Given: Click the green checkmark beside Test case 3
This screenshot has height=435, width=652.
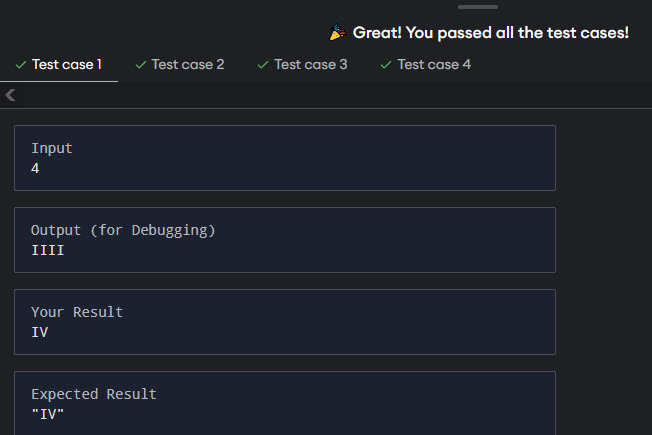Looking at the screenshot, I should (263, 65).
